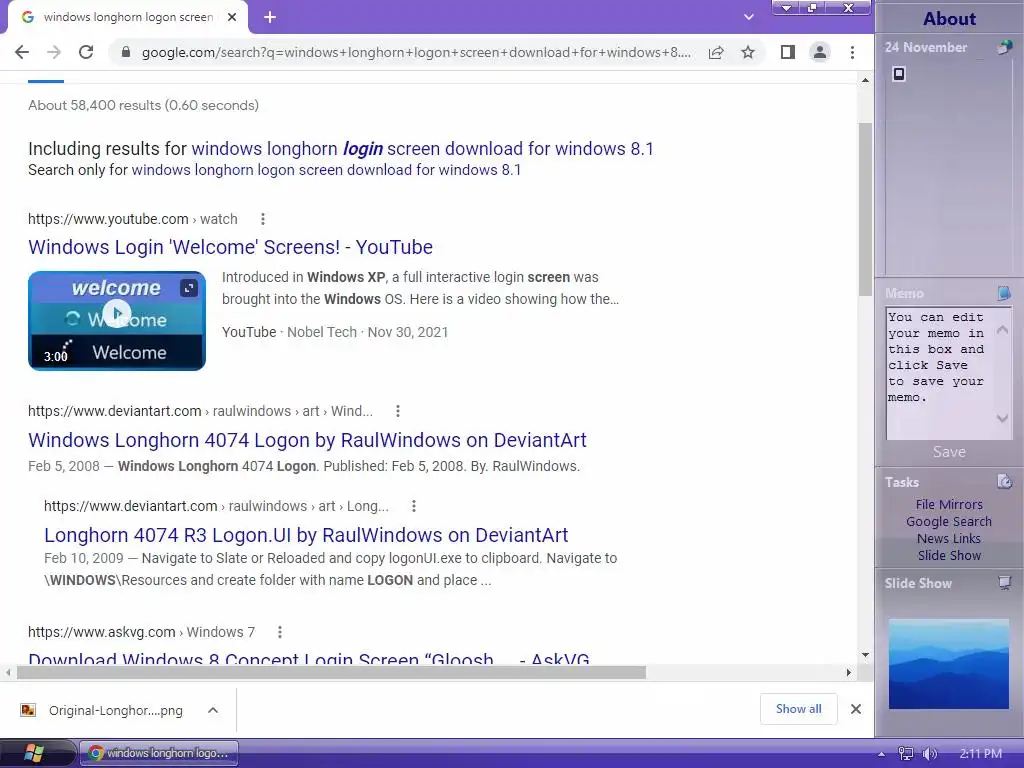Open Windows Login 'Welcome' Screens YouTube result
The width and height of the screenshot is (1024, 768).
[x=231, y=248]
